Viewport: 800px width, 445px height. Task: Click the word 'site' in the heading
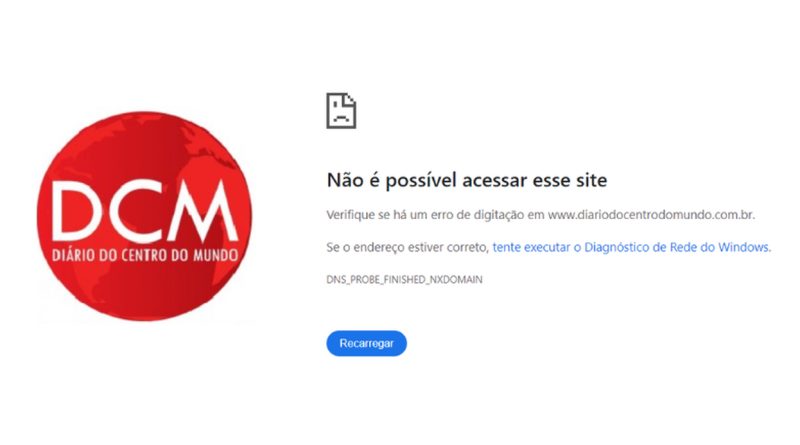591,180
